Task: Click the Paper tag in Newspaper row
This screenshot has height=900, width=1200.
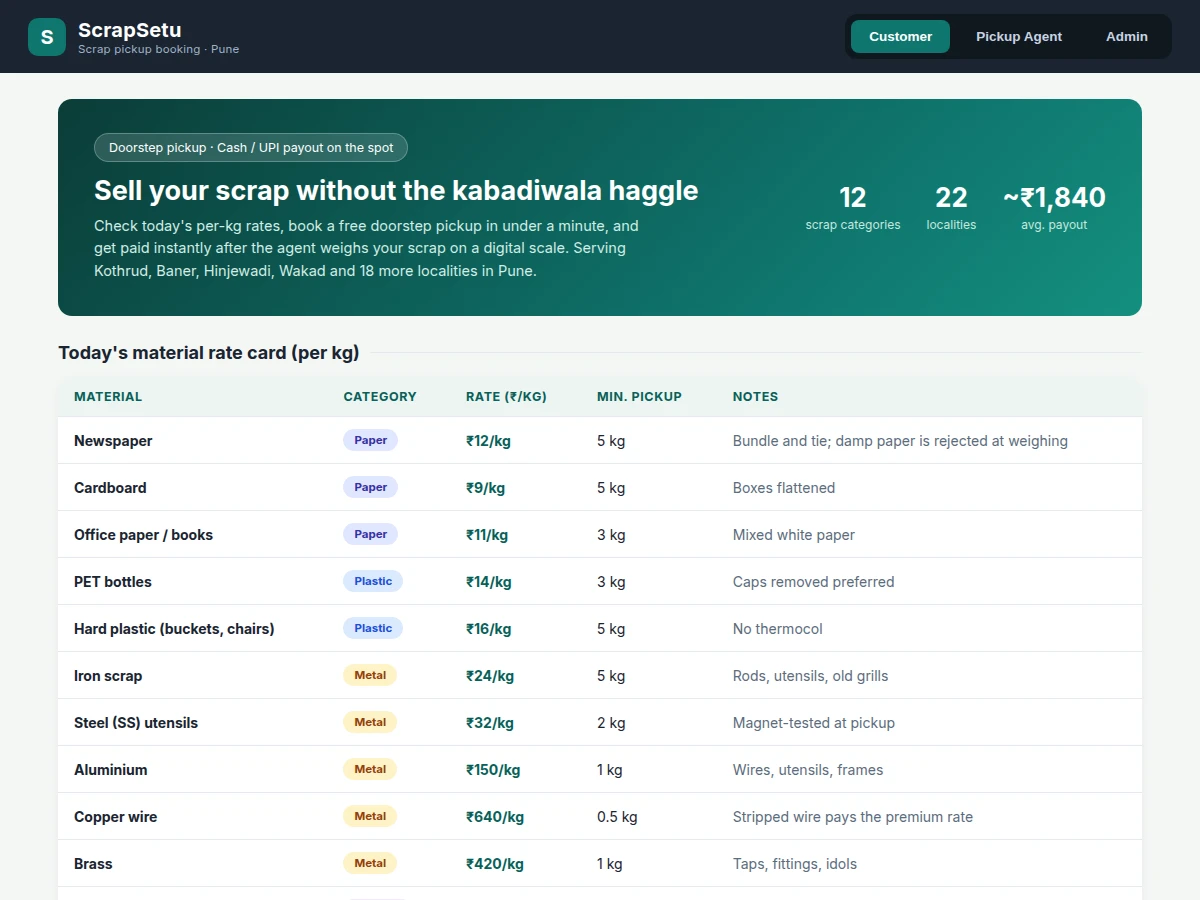Action: point(370,440)
